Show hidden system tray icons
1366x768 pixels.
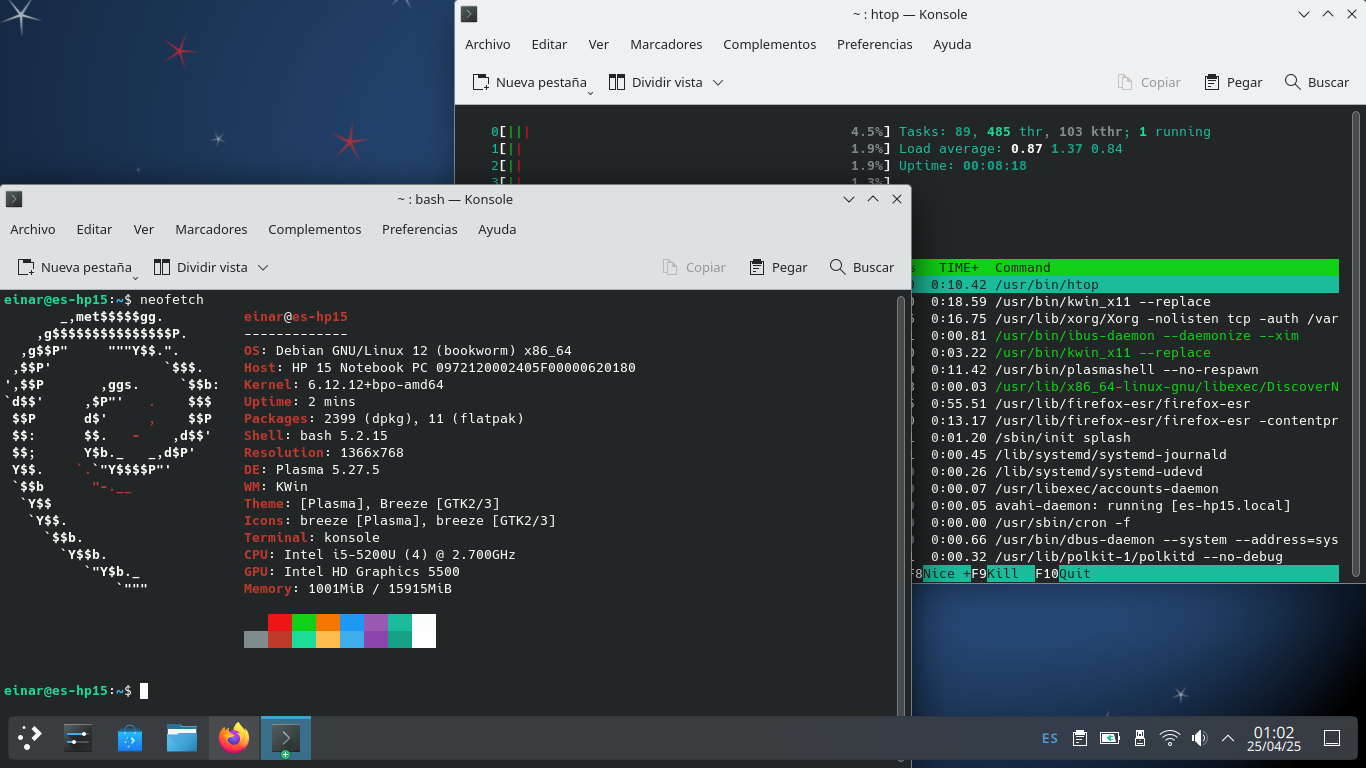1229,739
